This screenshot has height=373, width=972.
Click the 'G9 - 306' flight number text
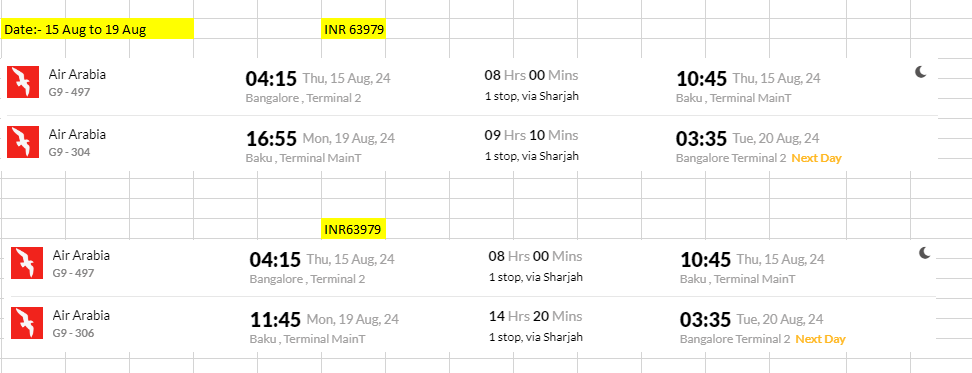74,333
